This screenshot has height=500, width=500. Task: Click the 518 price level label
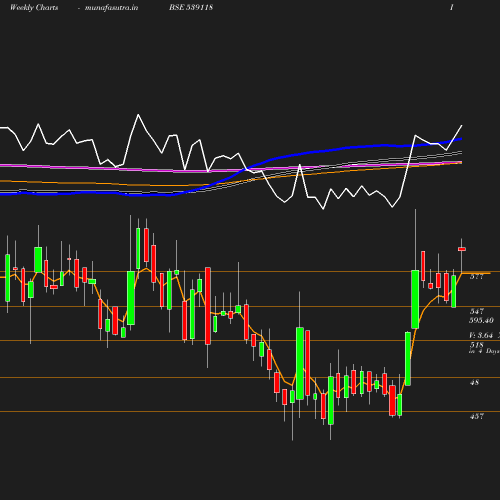tap(476, 345)
